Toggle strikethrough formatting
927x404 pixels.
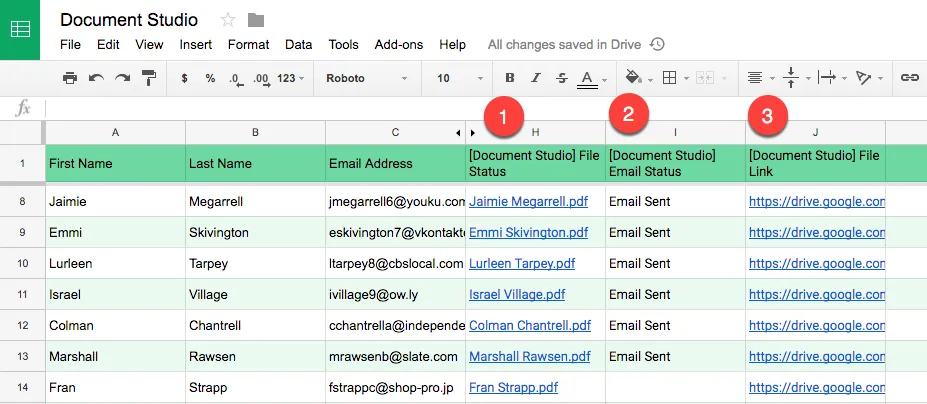coord(562,78)
